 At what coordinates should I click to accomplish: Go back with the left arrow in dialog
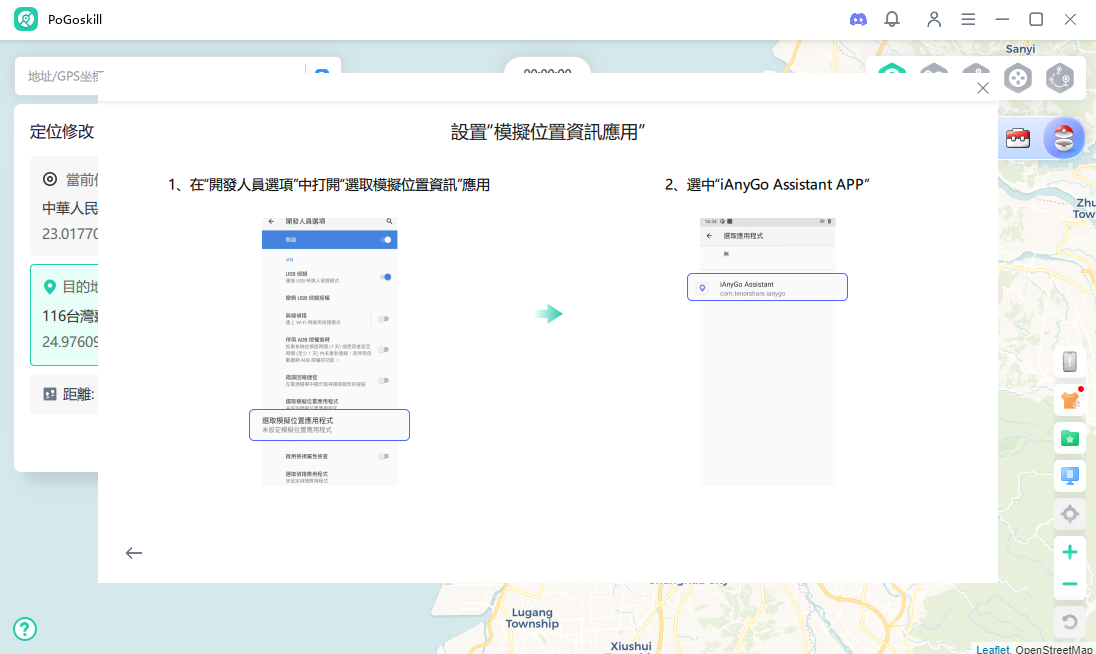point(134,553)
